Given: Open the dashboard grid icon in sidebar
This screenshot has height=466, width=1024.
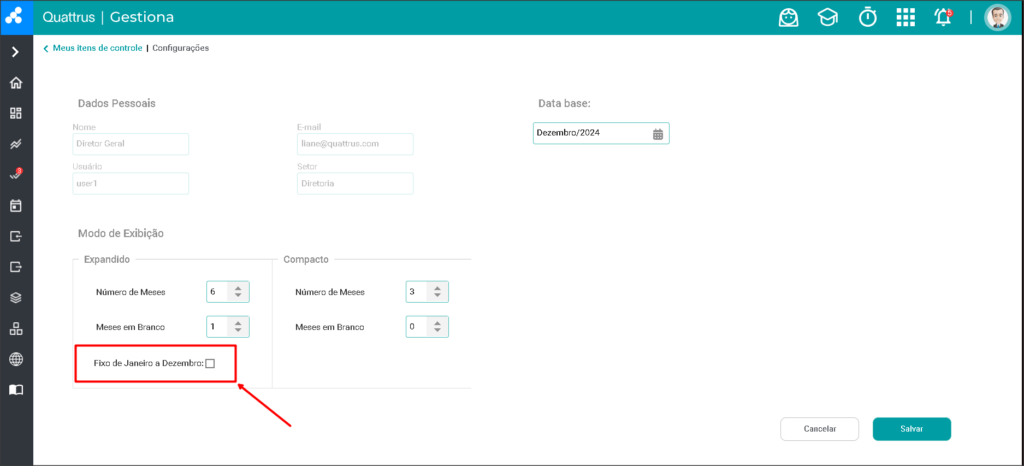Looking at the screenshot, I should tap(16, 114).
